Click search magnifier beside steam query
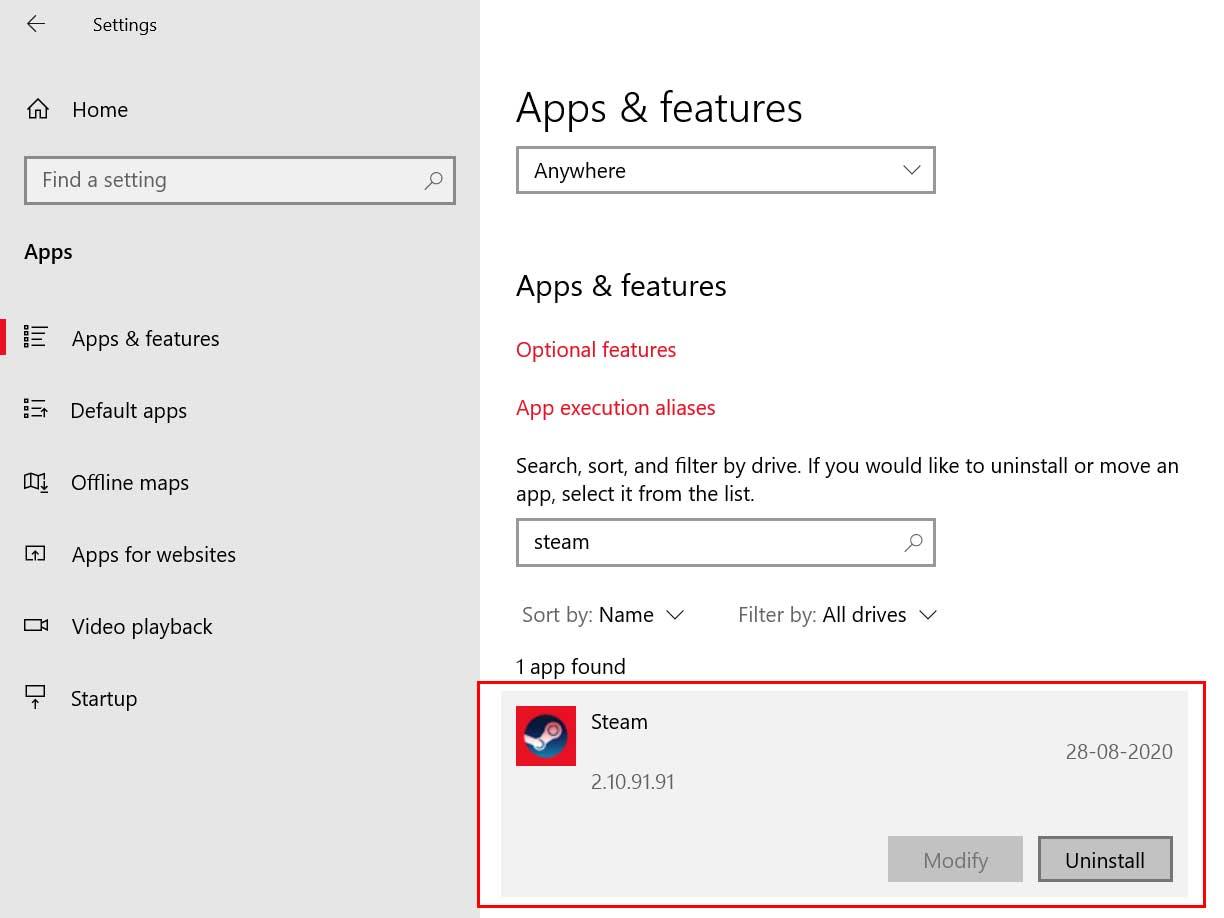Viewport: 1224px width, 918px height. pos(913,542)
